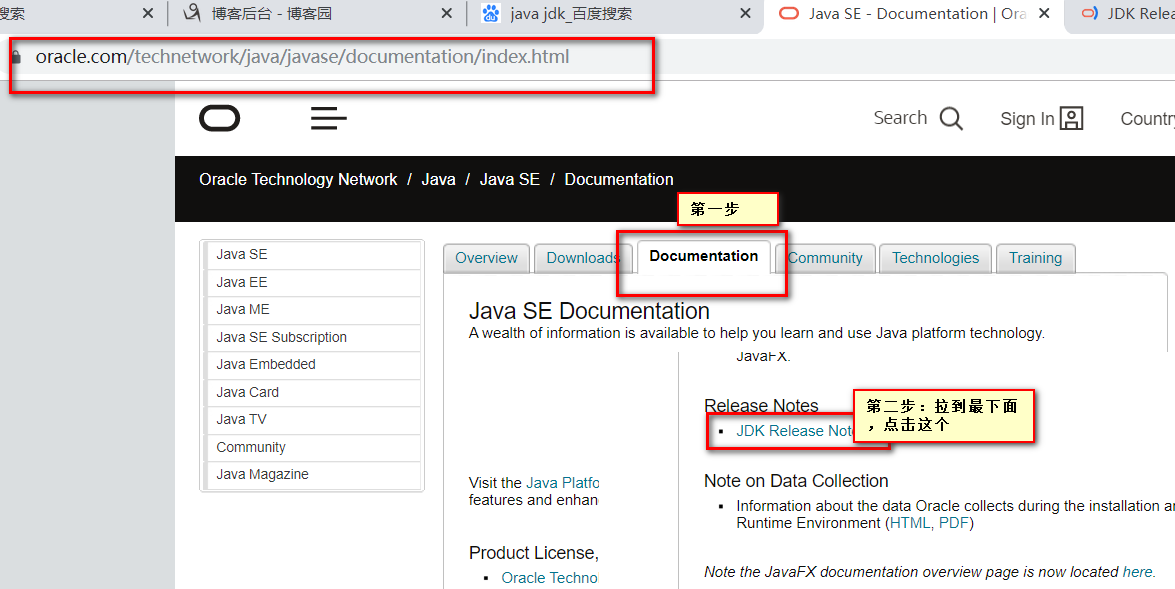
Task: Close the 博客后台 - 博客园 tab
Action: coord(447,13)
